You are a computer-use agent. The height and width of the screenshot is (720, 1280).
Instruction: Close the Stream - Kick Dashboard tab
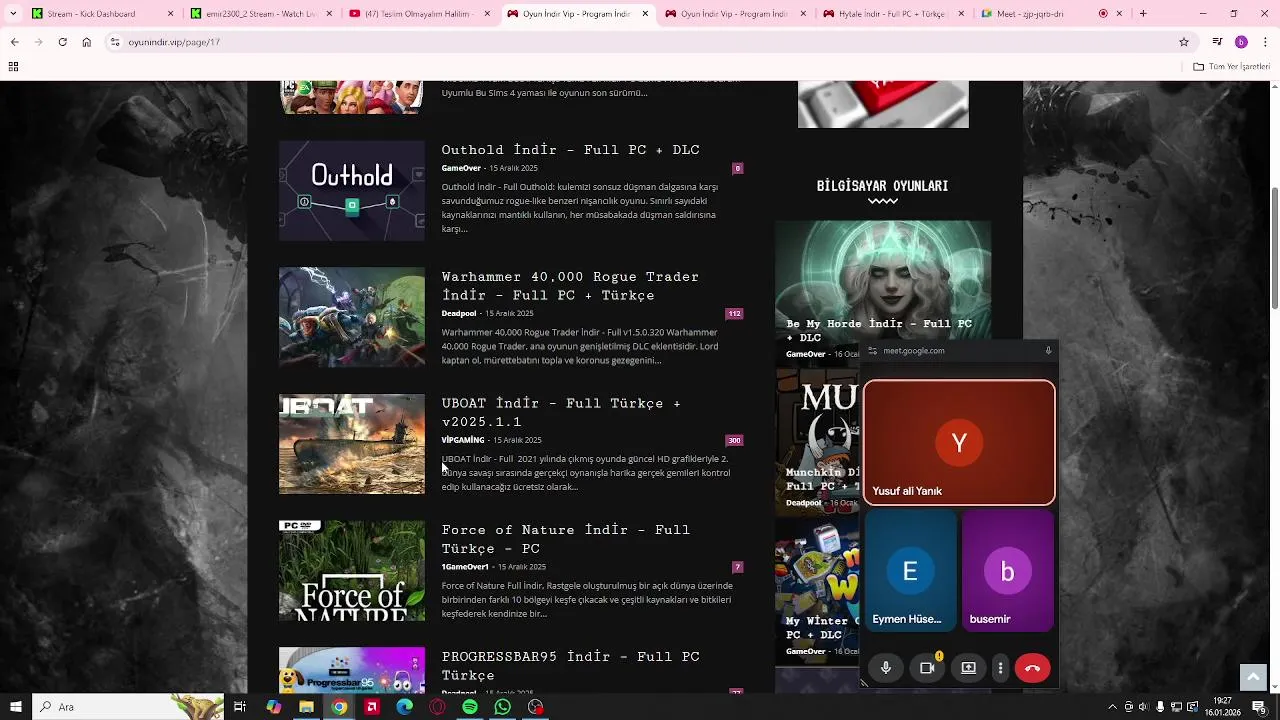(x=171, y=14)
